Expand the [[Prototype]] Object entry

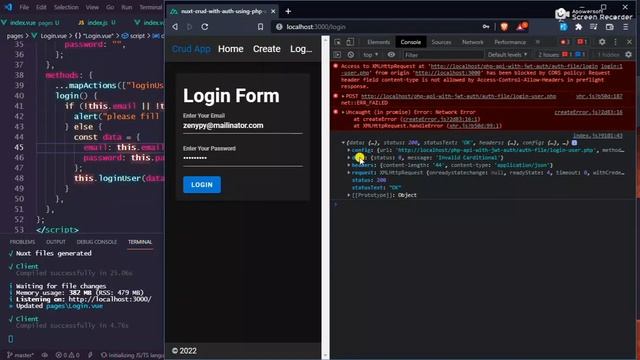point(349,195)
